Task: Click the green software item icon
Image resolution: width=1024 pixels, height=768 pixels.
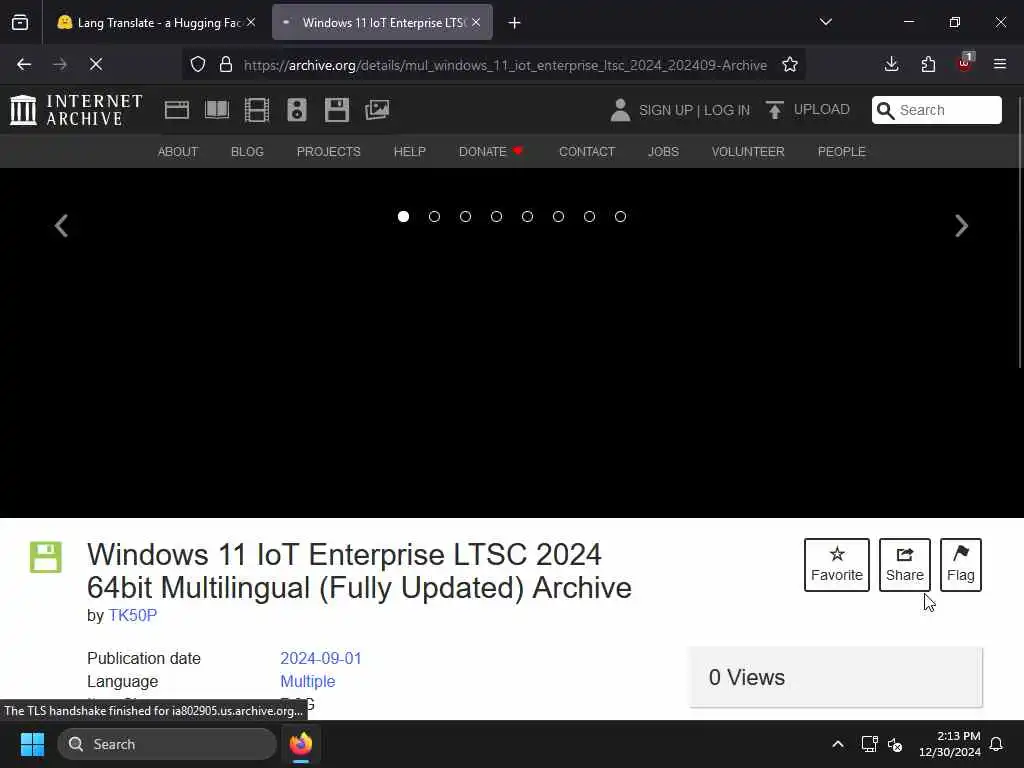Action: 46,557
